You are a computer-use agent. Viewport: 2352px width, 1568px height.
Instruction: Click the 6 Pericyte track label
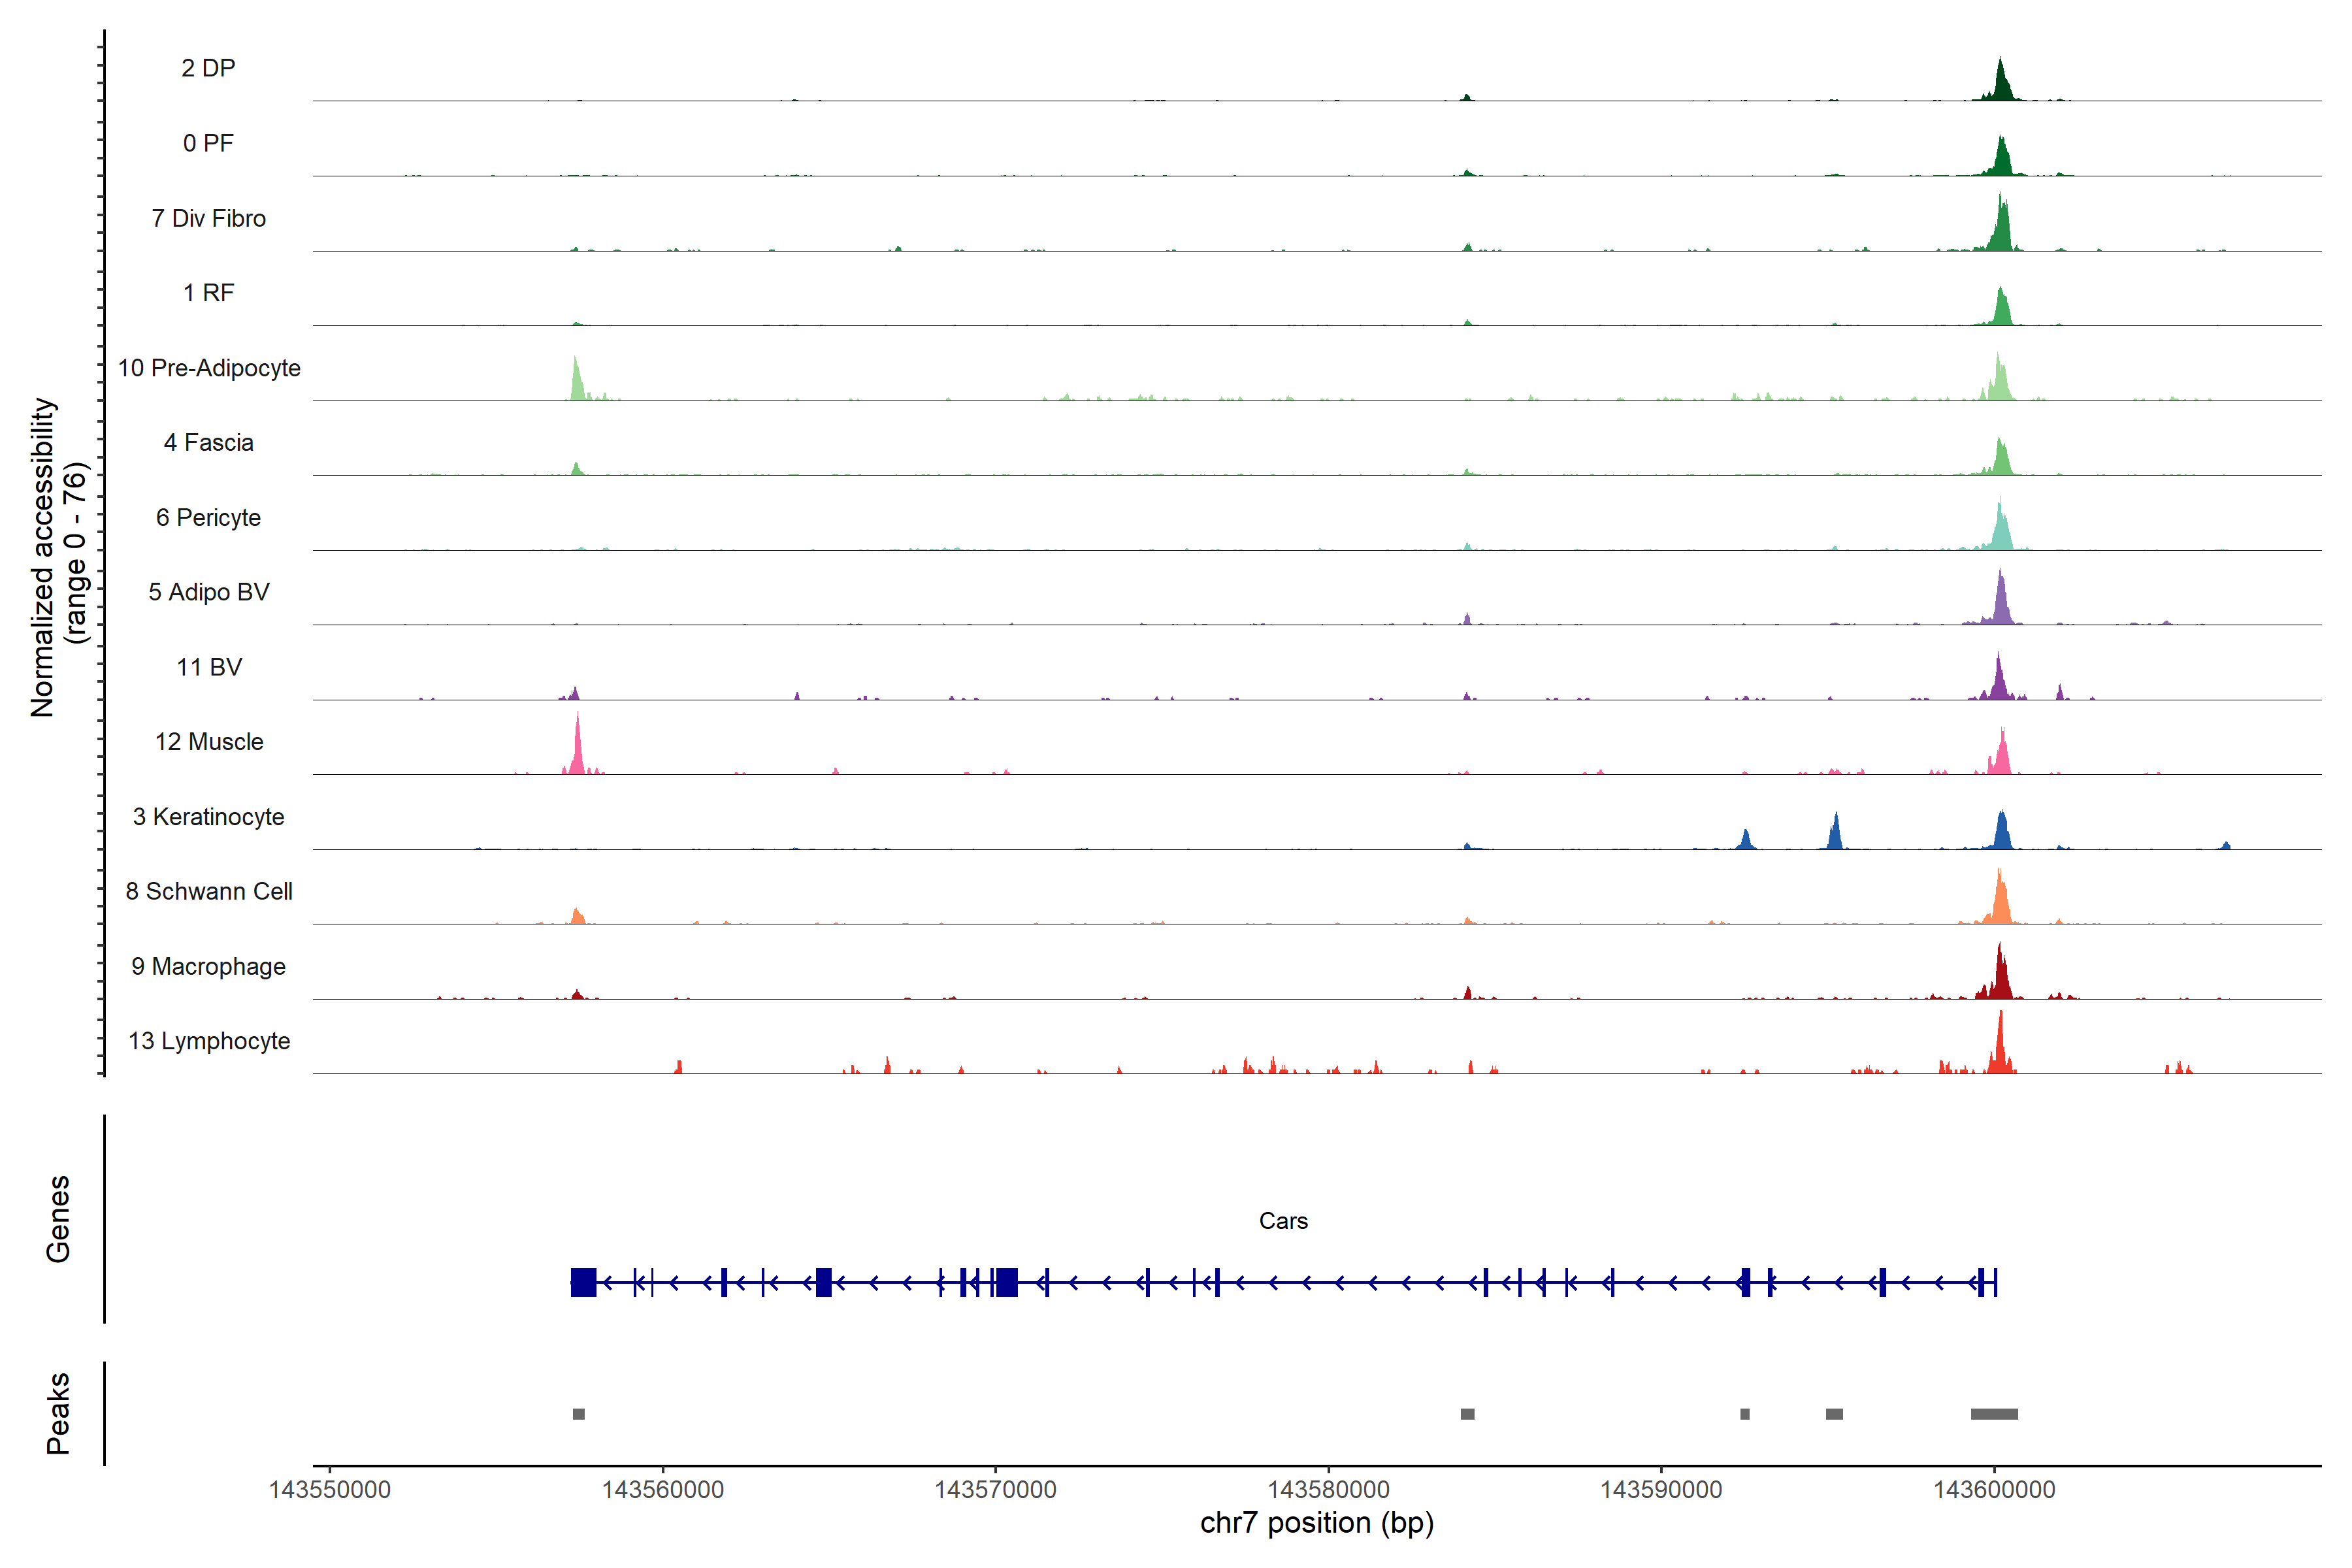208,517
